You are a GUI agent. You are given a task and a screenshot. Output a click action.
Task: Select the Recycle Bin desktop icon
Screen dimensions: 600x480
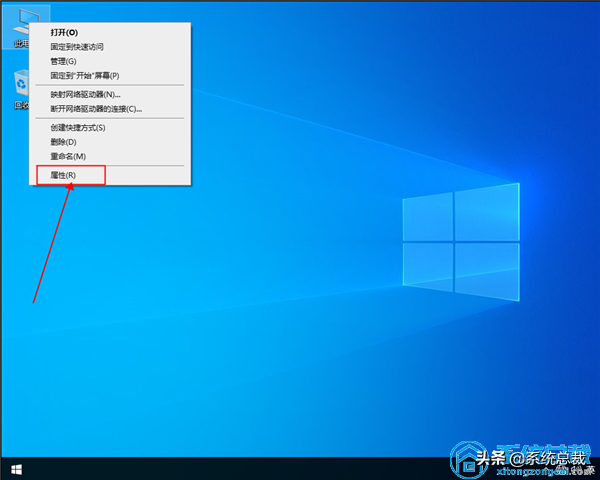[21, 89]
